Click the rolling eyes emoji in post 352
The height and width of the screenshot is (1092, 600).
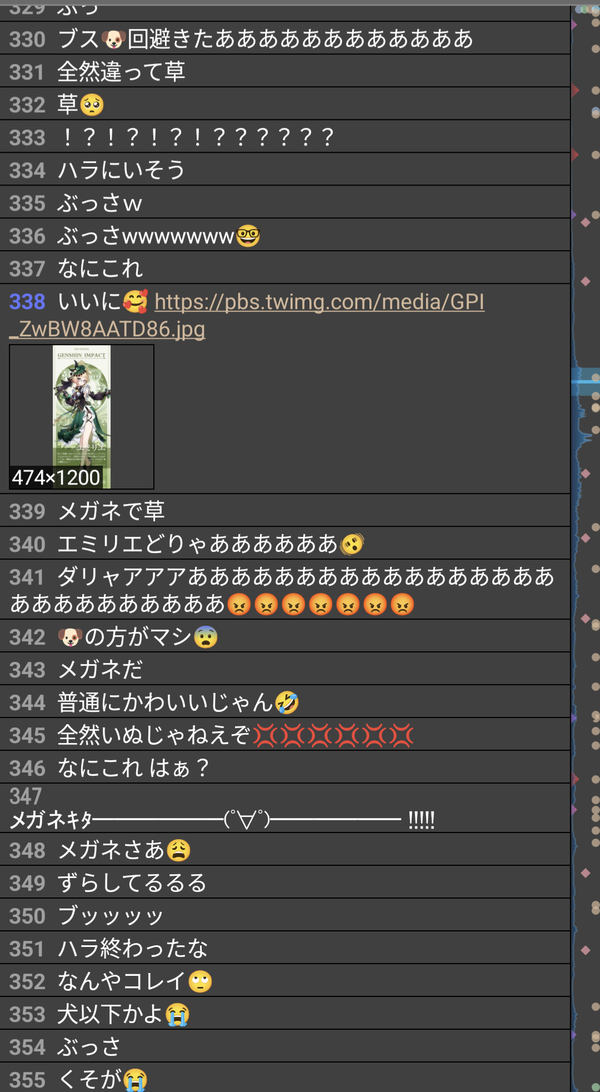click(200, 981)
